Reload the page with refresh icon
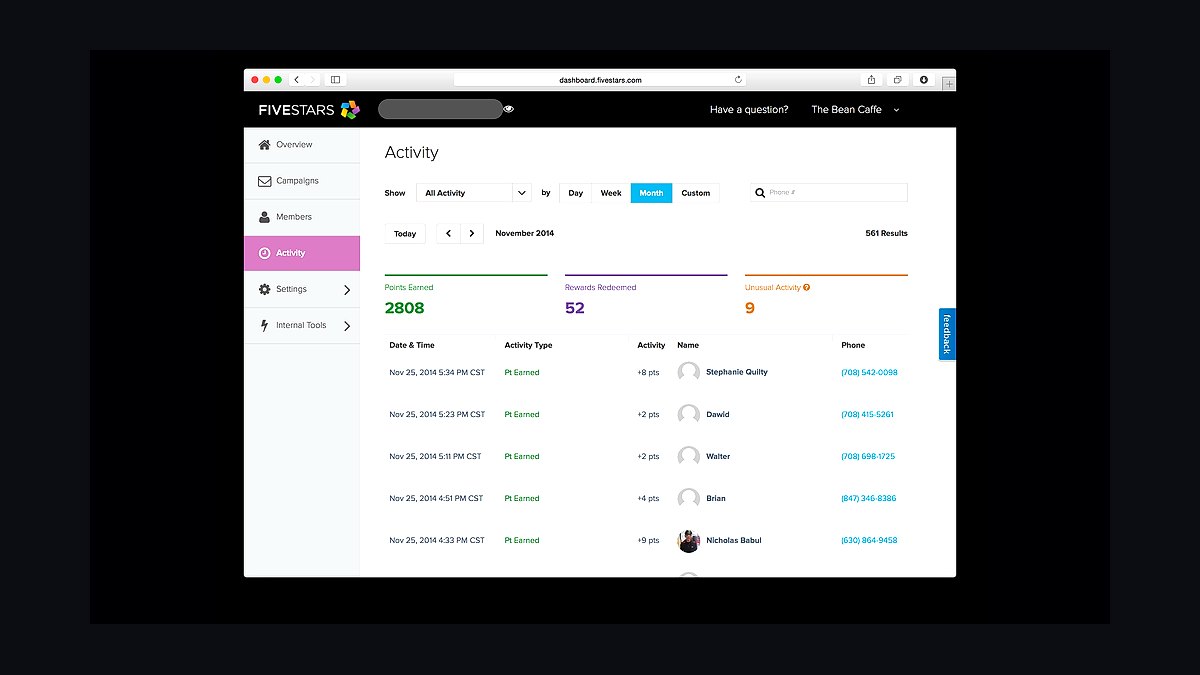The width and height of the screenshot is (1200, 675). click(x=738, y=80)
